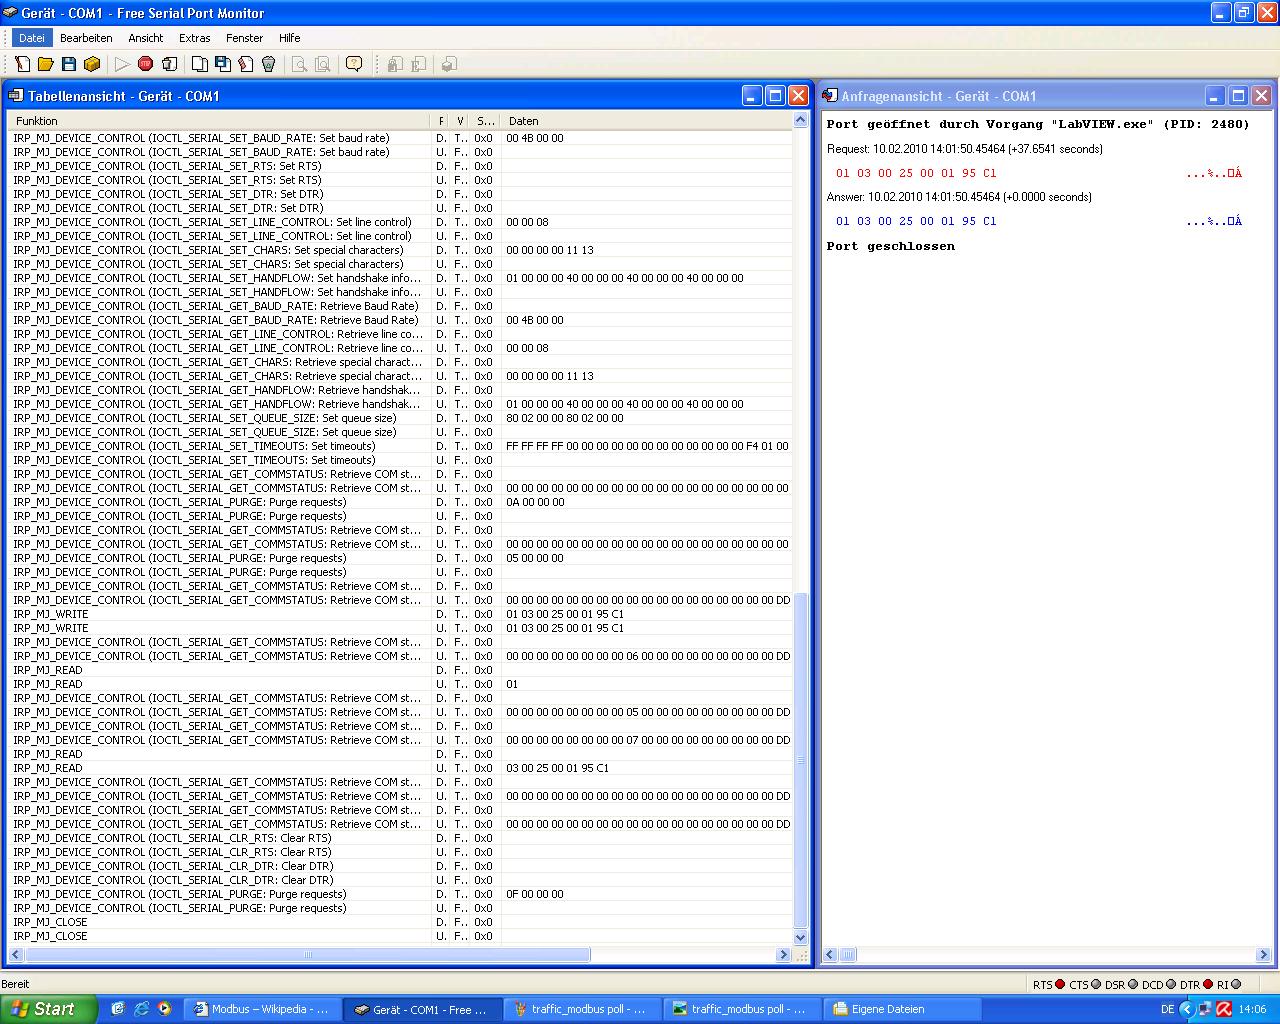The image size is (1280, 1024).
Task: Click Tabellenansicht scrollbar up arrow
Action: (x=800, y=120)
